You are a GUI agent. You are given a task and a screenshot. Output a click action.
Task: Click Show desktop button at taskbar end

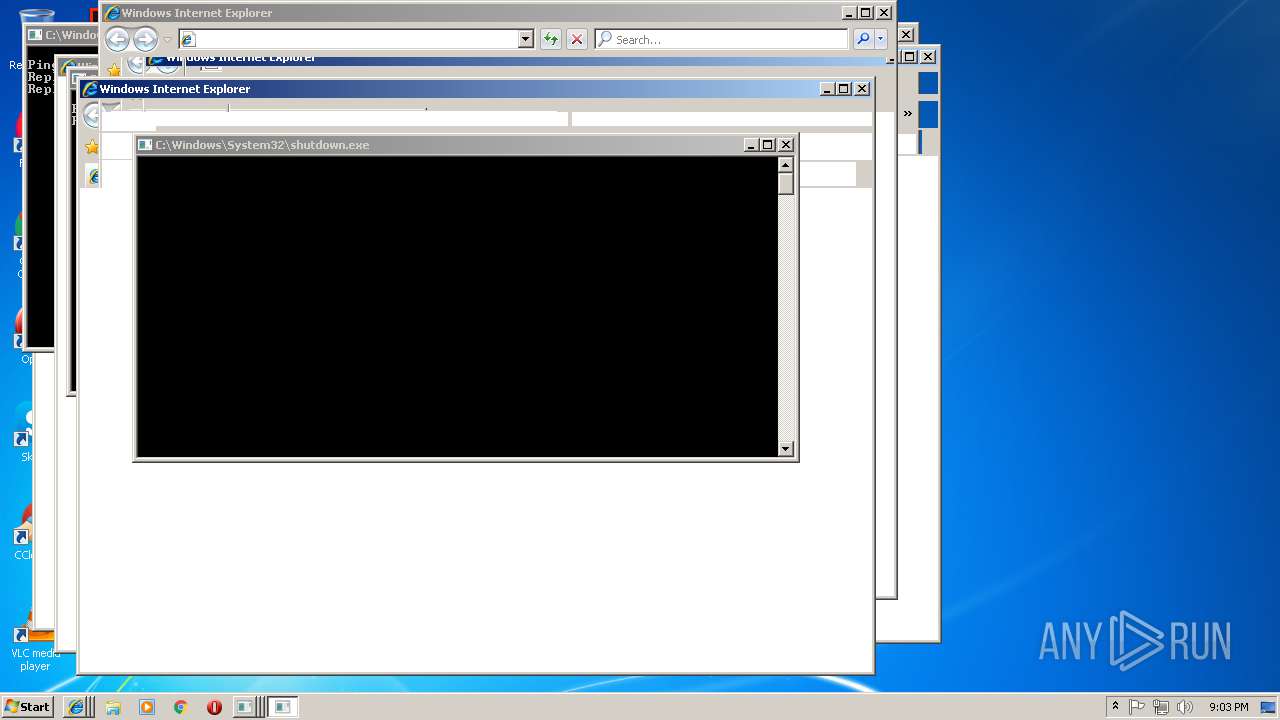tap(1268, 707)
